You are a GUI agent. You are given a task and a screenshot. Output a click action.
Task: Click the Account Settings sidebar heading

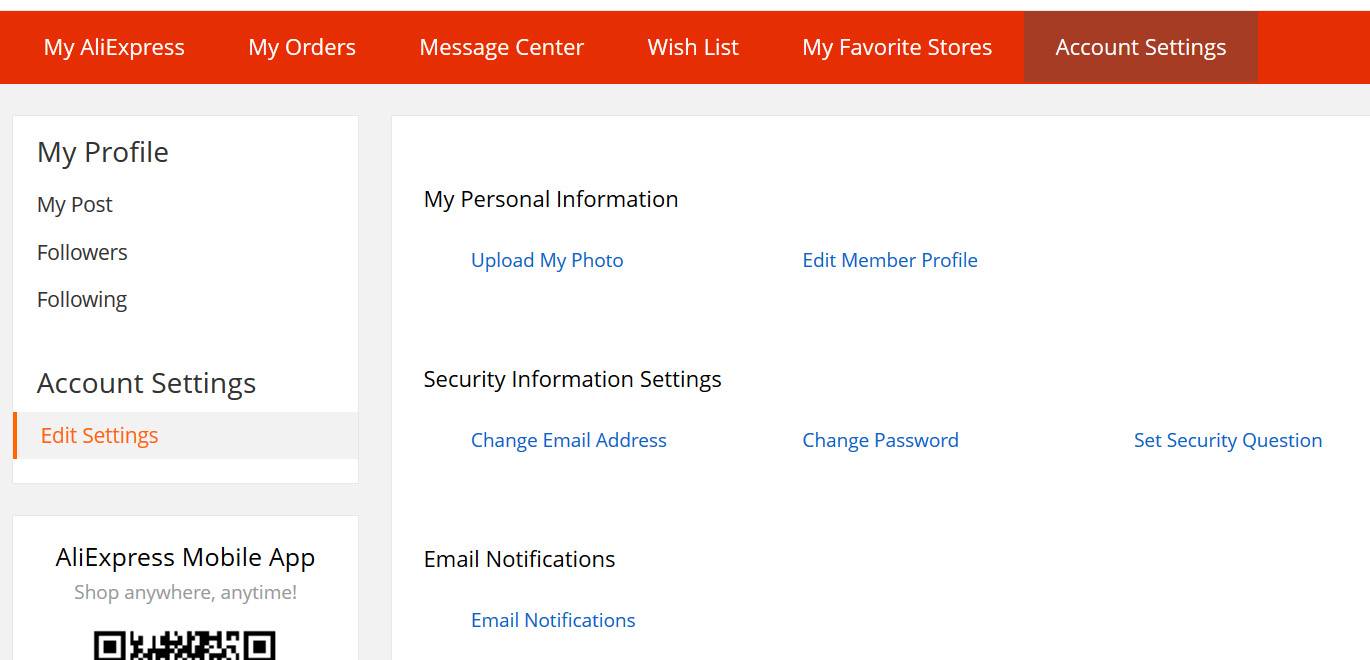(x=147, y=383)
